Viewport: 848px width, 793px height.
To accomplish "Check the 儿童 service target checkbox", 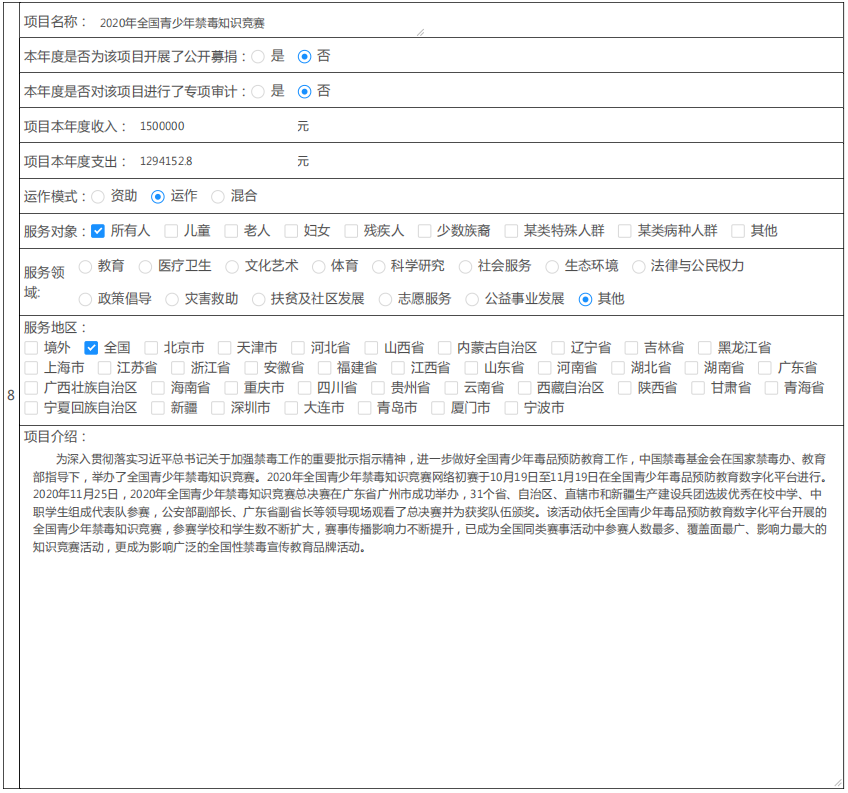I will (x=171, y=231).
